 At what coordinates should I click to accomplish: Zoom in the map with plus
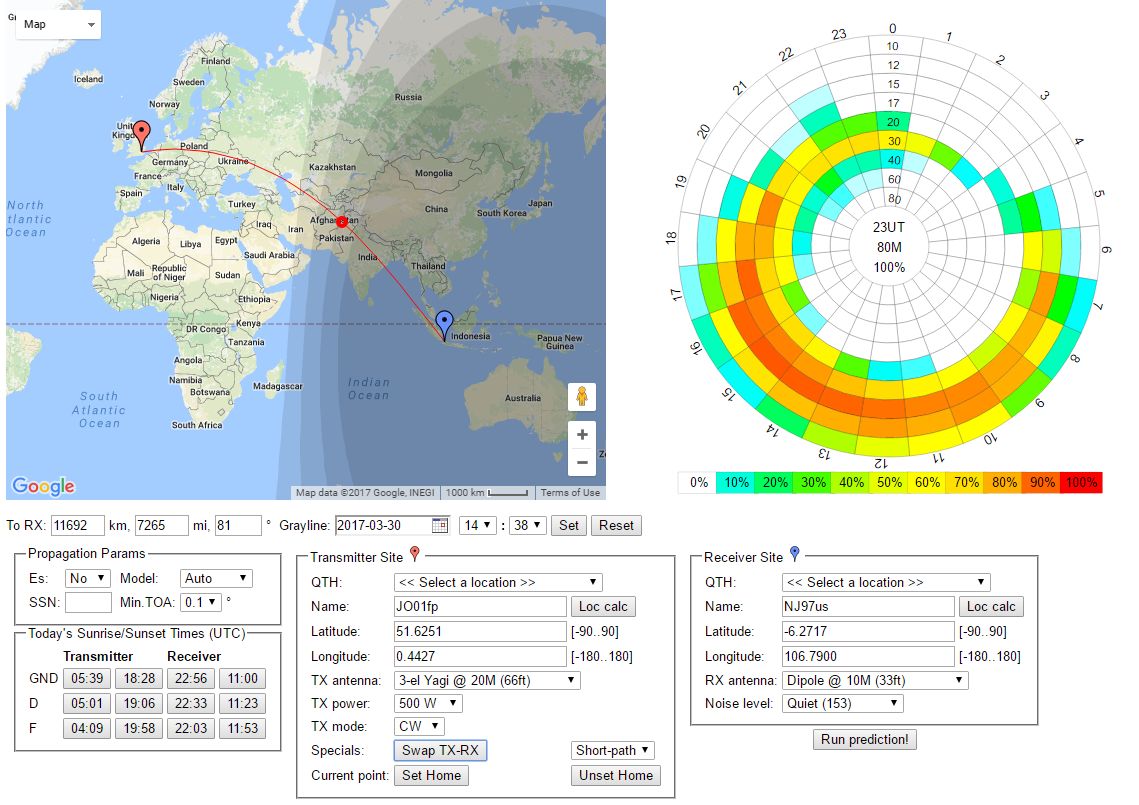click(582, 435)
